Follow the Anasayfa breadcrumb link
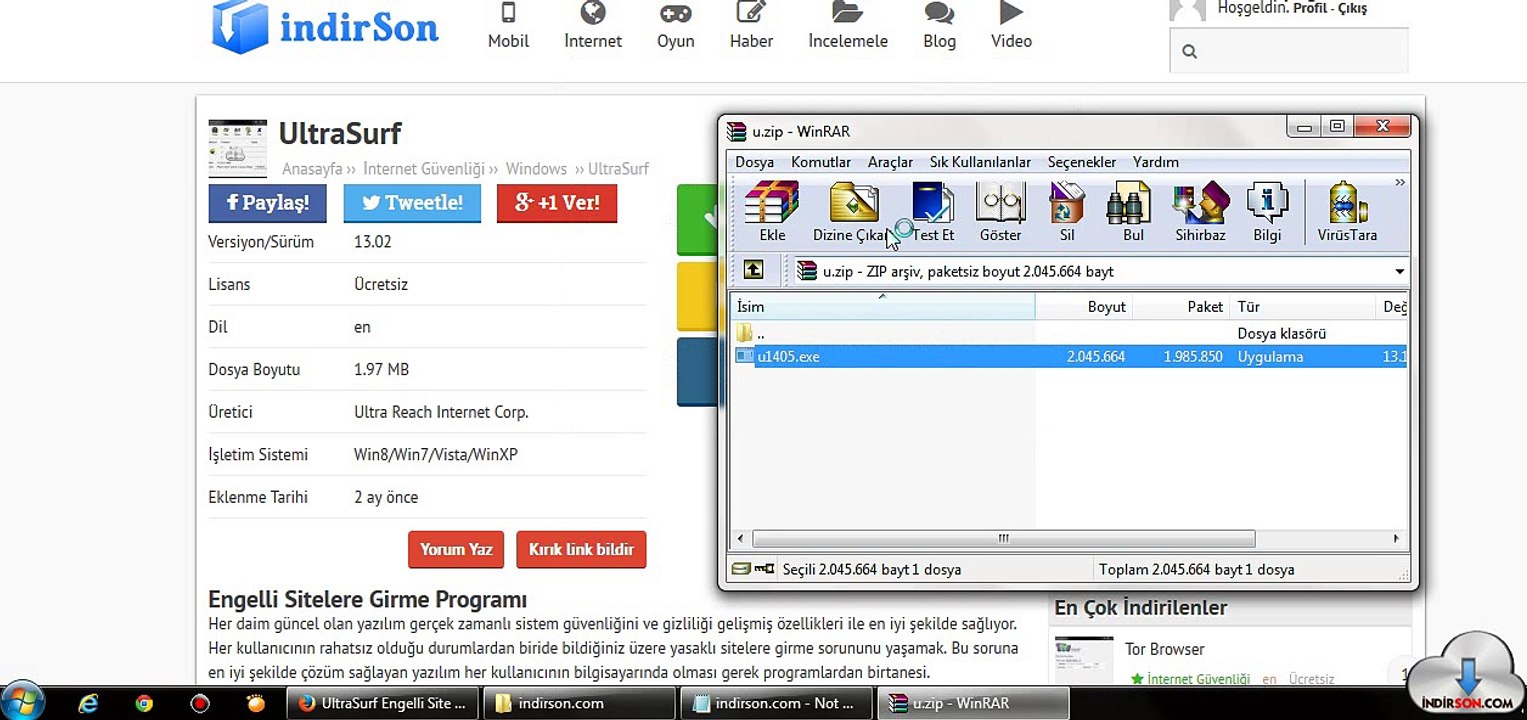The height and width of the screenshot is (720, 1527). coord(312,169)
